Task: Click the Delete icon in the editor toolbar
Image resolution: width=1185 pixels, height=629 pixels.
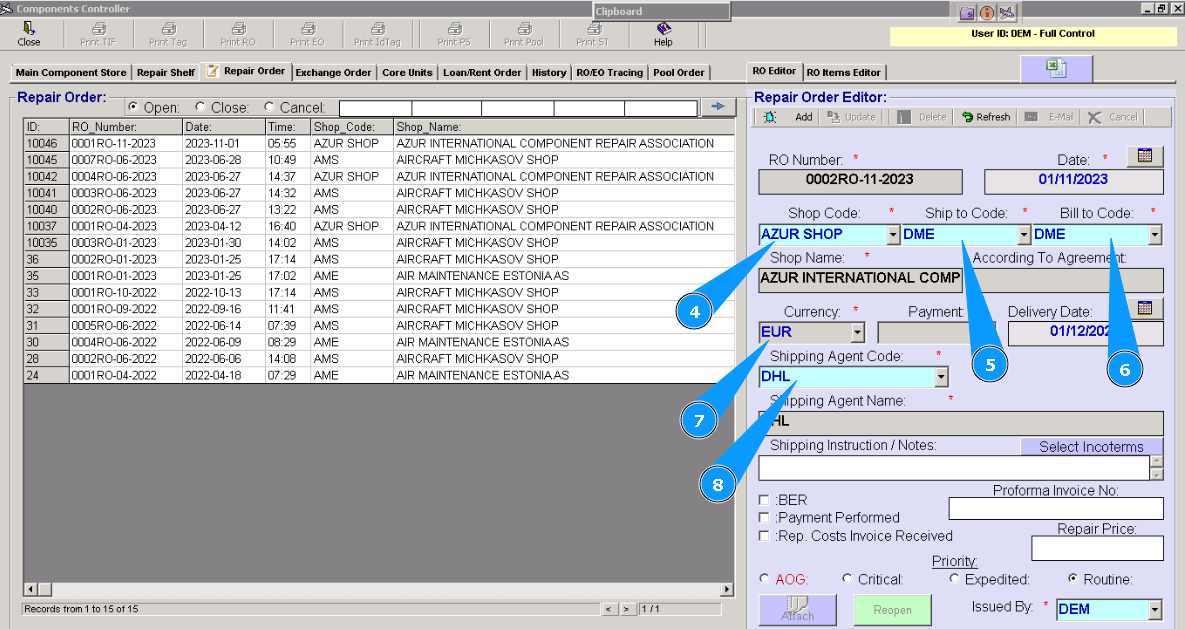Action: [x=904, y=117]
